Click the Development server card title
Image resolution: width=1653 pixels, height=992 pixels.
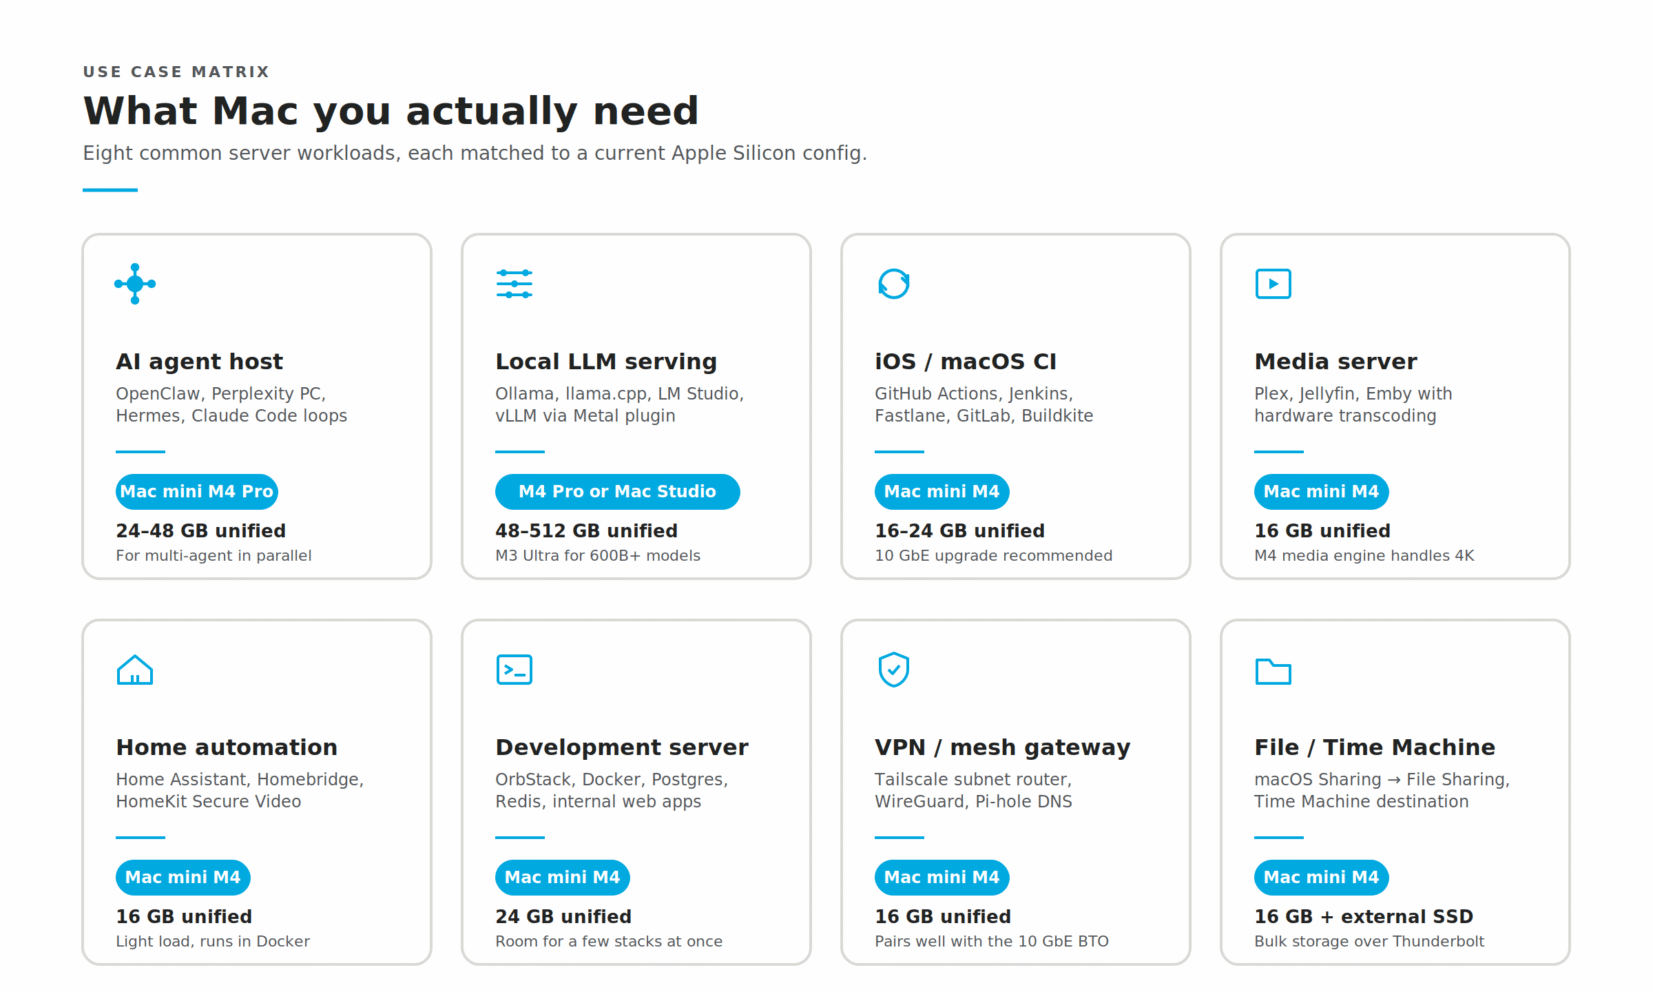[x=621, y=748]
